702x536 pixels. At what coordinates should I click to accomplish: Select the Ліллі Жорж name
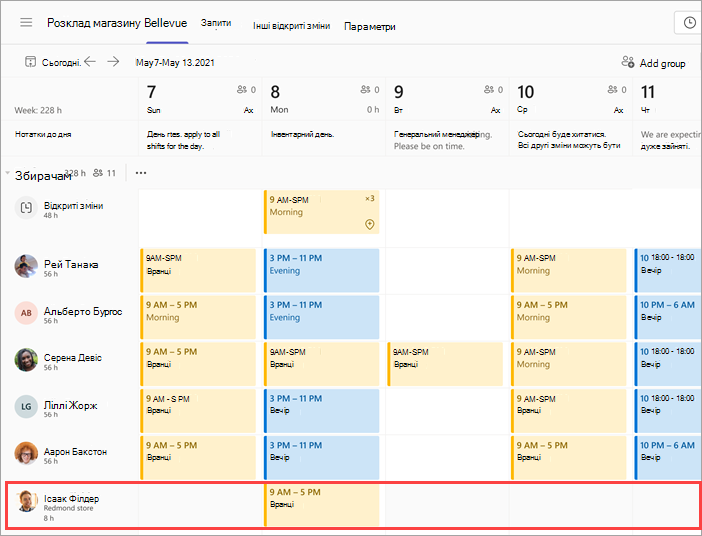70,405
